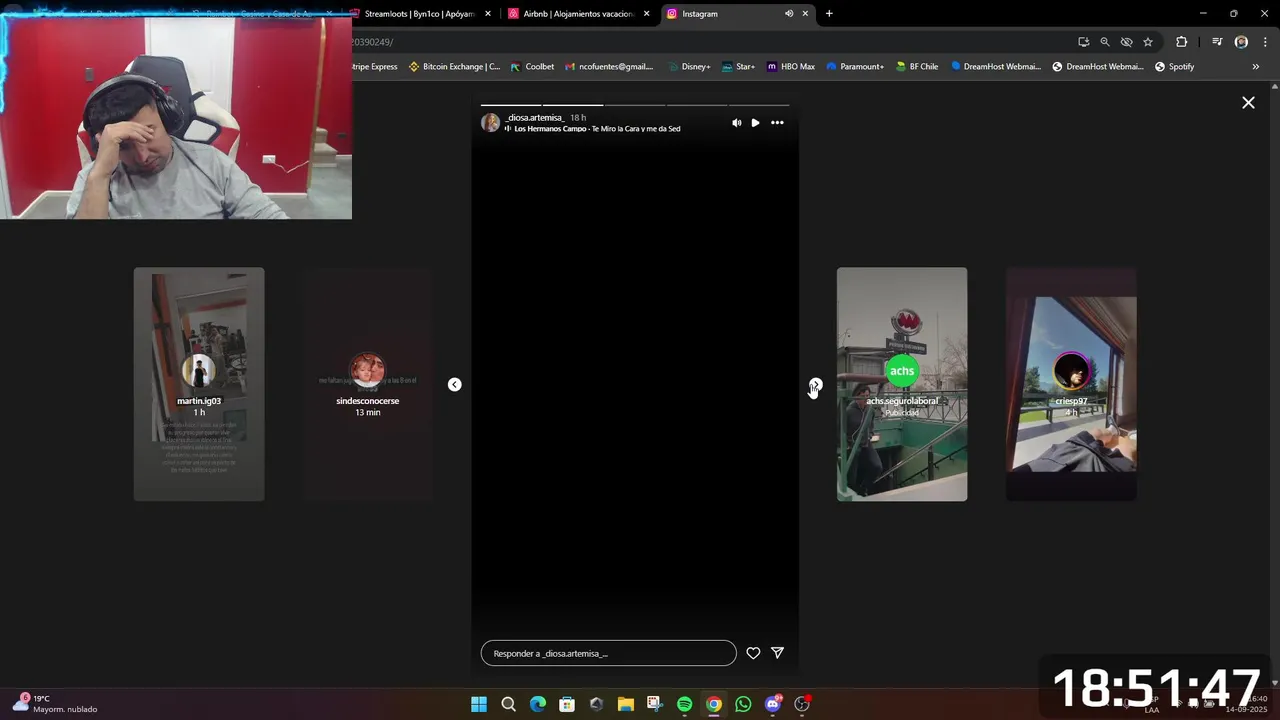The image size is (1280, 720).
Task: Advance to next story with right arrow
Action: [x=816, y=384]
